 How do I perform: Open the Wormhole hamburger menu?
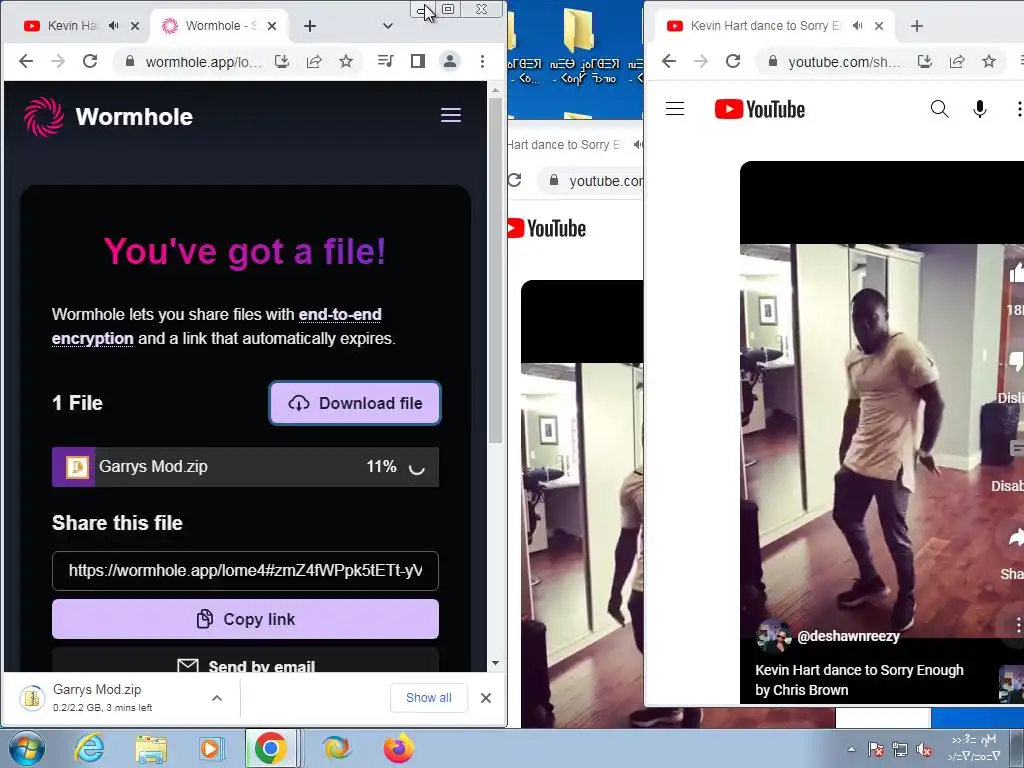click(451, 116)
